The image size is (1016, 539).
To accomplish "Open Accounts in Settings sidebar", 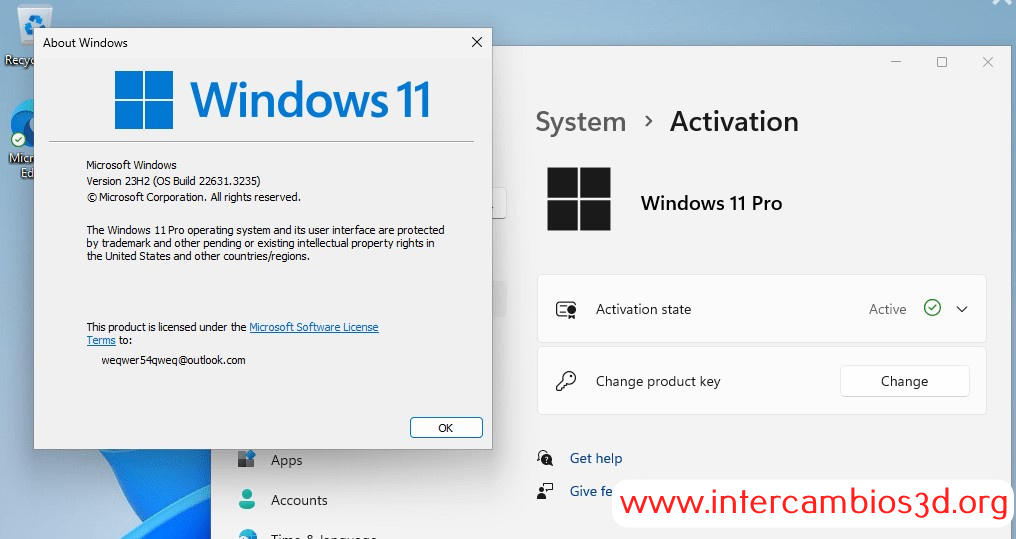I will tap(299, 500).
